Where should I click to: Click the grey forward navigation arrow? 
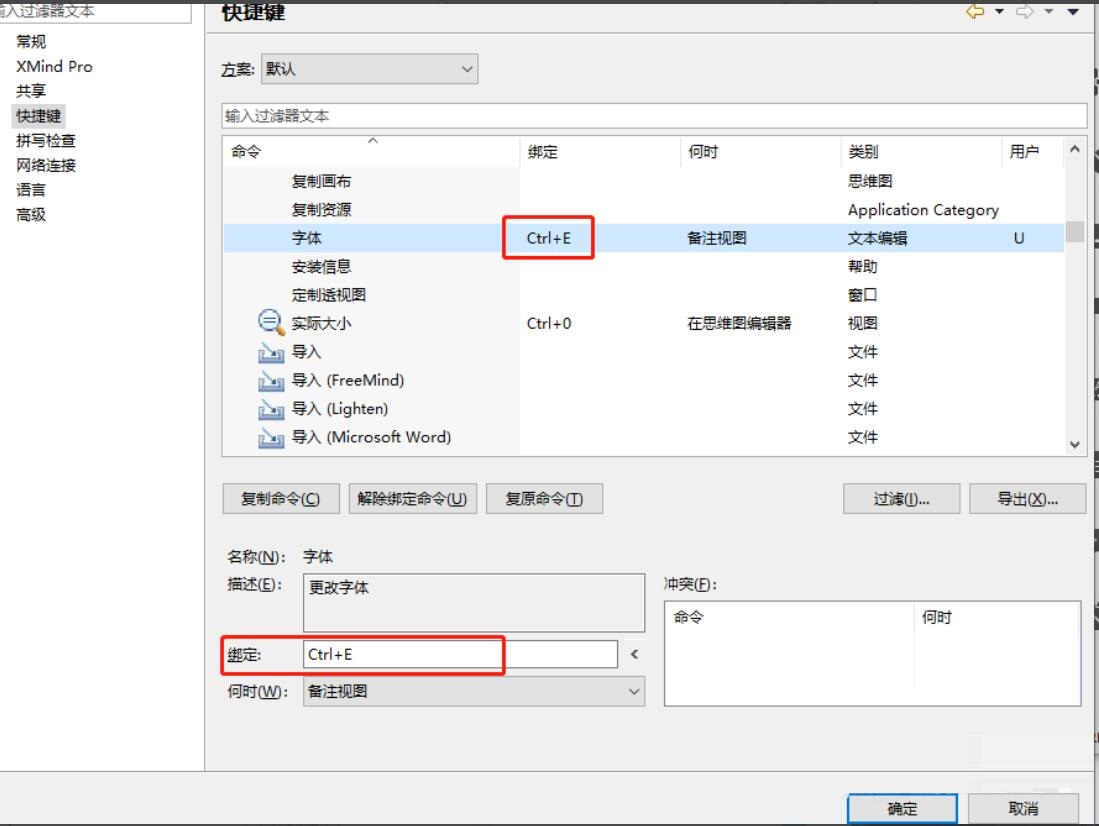pos(1025,11)
